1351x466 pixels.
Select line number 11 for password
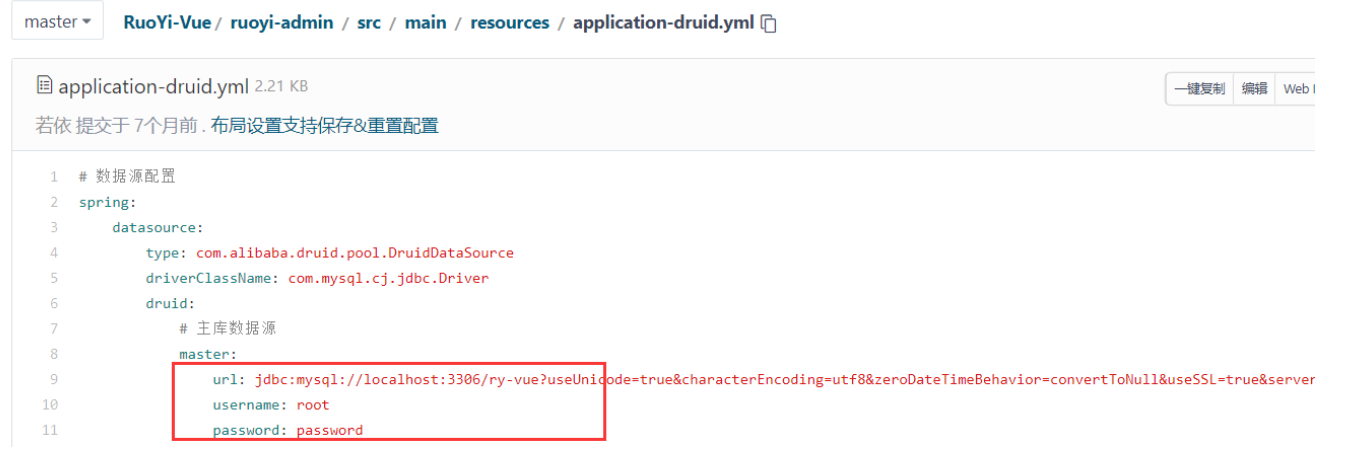tap(50, 431)
